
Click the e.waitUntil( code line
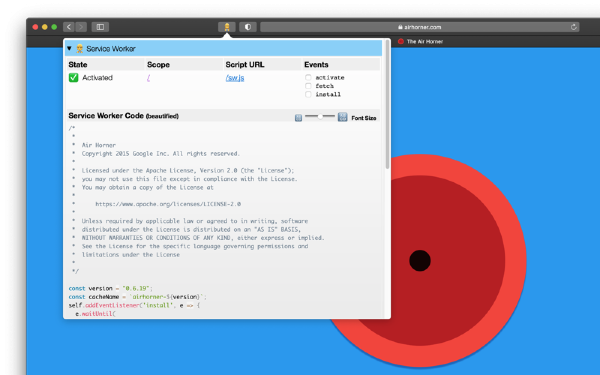coord(95,313)
